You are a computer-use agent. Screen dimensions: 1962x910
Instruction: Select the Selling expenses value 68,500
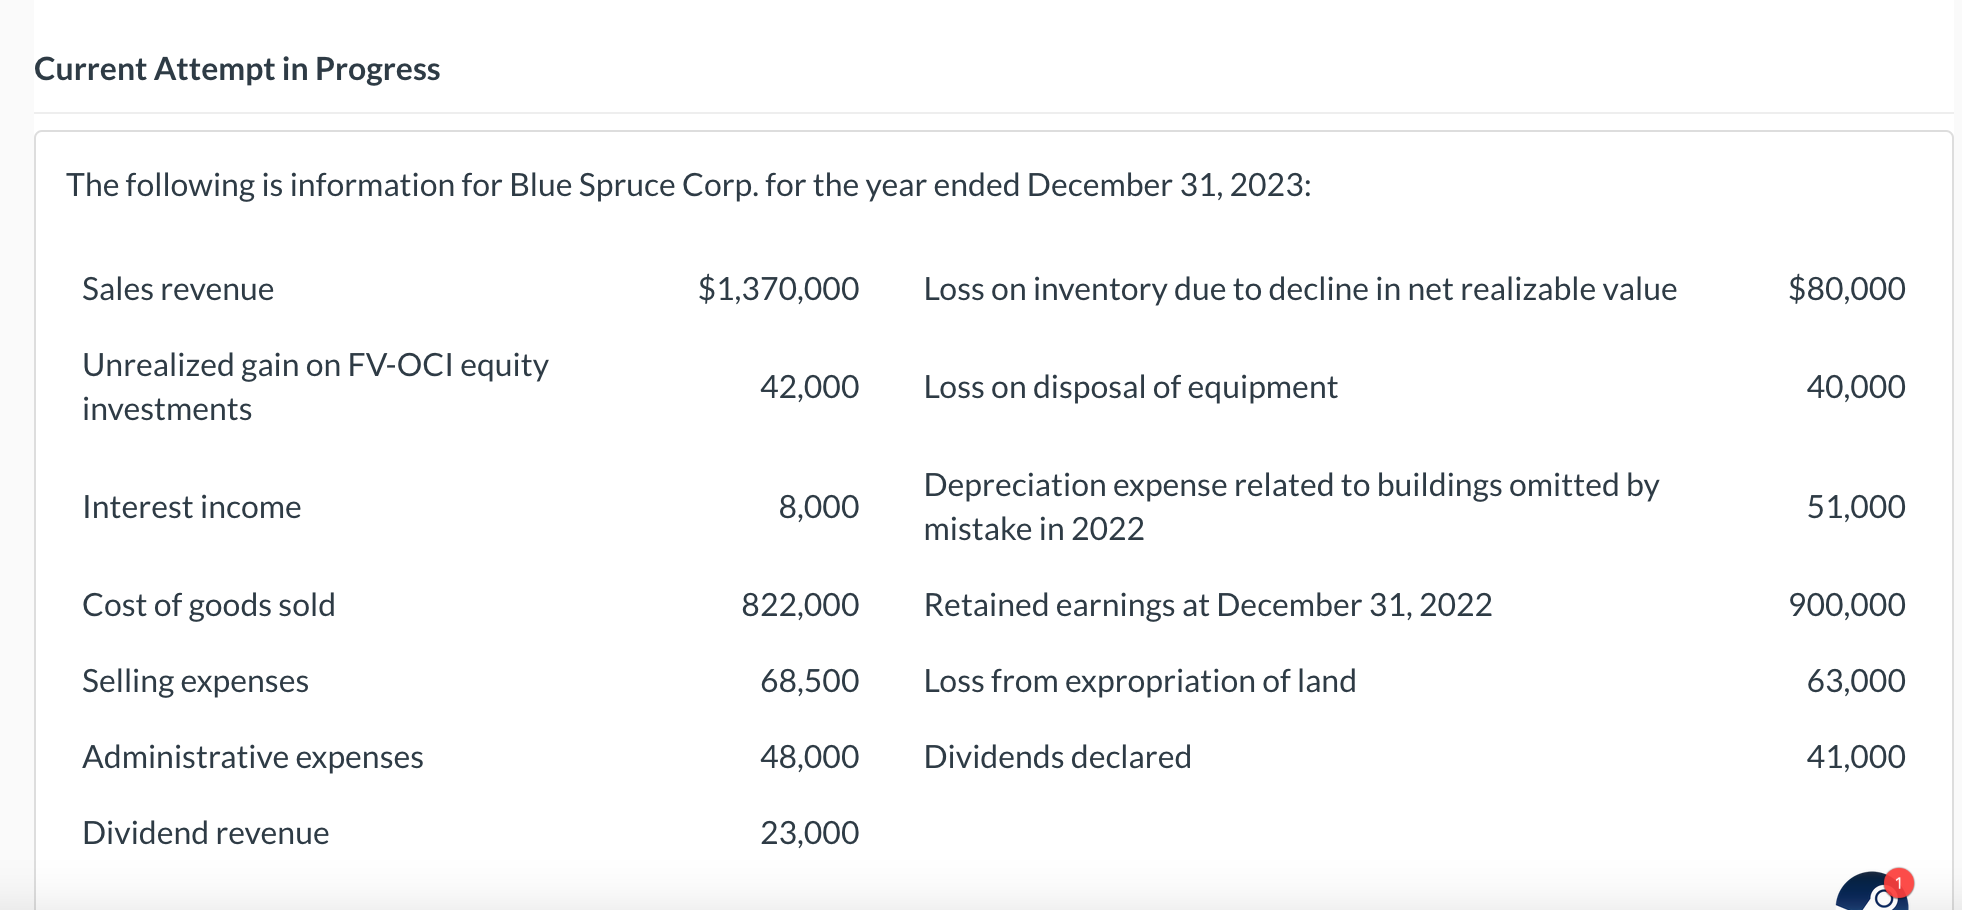pyautogui.click(x=808, y=681)
